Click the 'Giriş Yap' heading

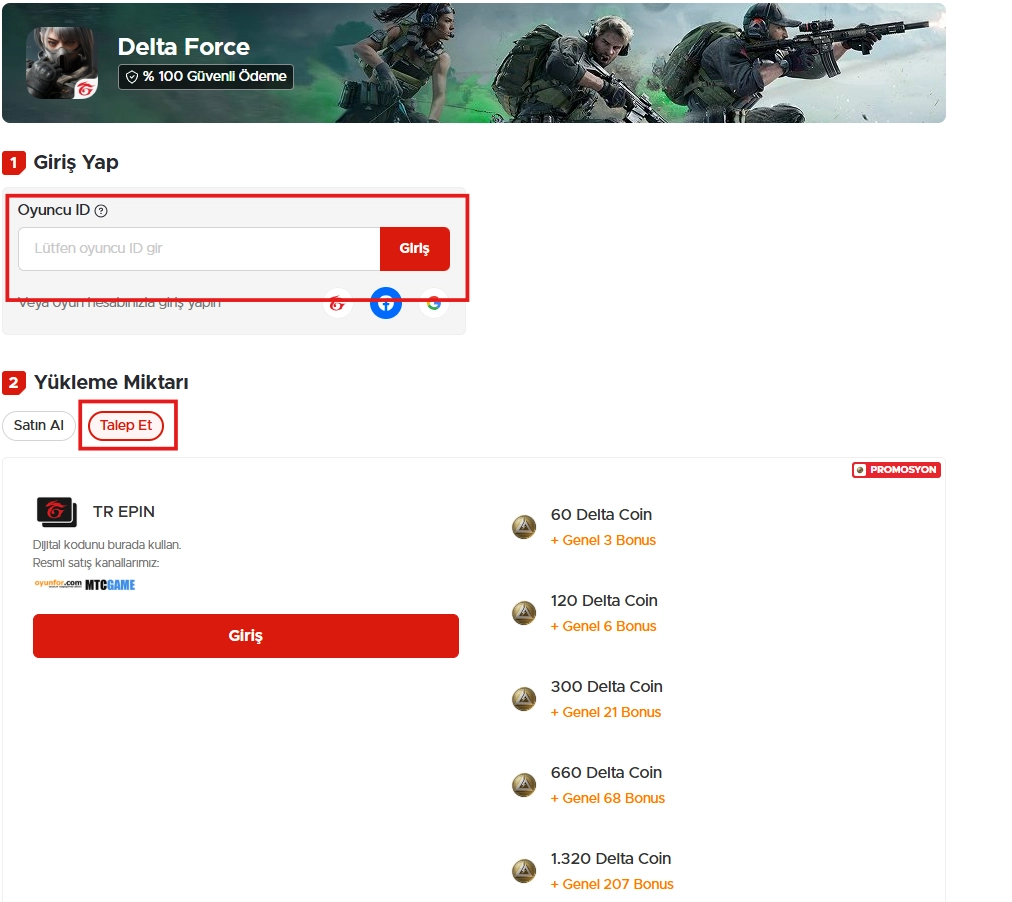click(76, 163)
